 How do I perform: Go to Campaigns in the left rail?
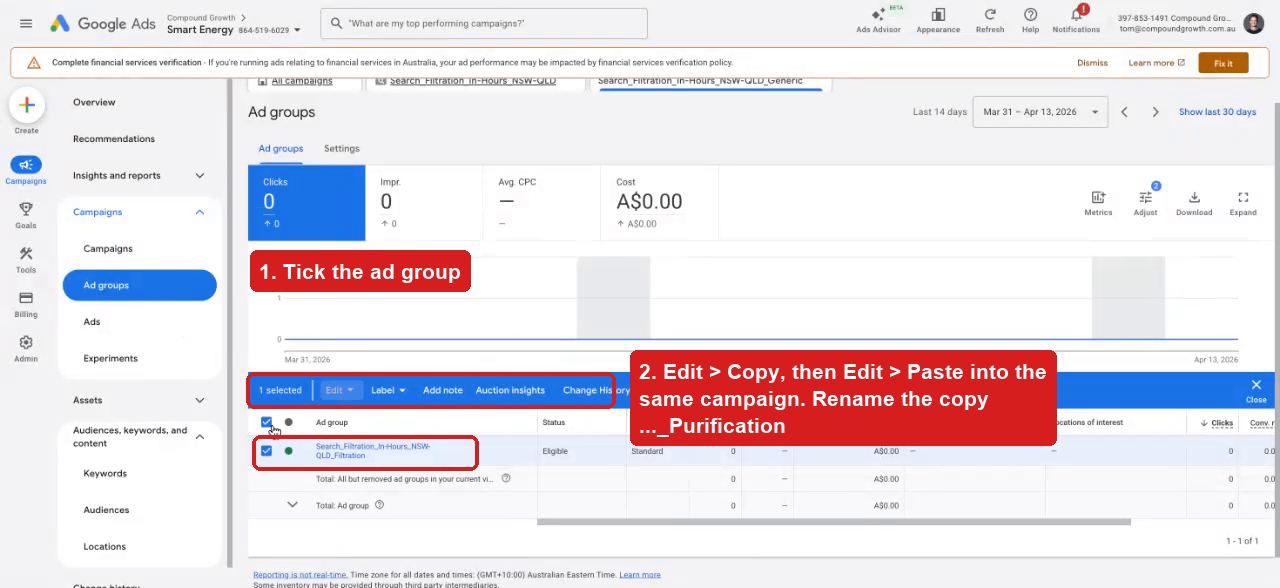coord(26,171)
